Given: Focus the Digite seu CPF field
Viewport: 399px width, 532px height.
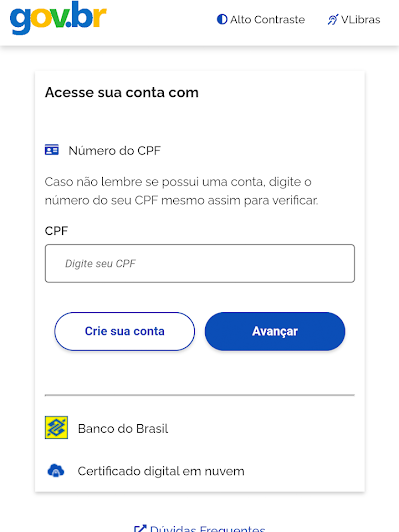Looking at the screenshot, I should (x=200, y=263).
